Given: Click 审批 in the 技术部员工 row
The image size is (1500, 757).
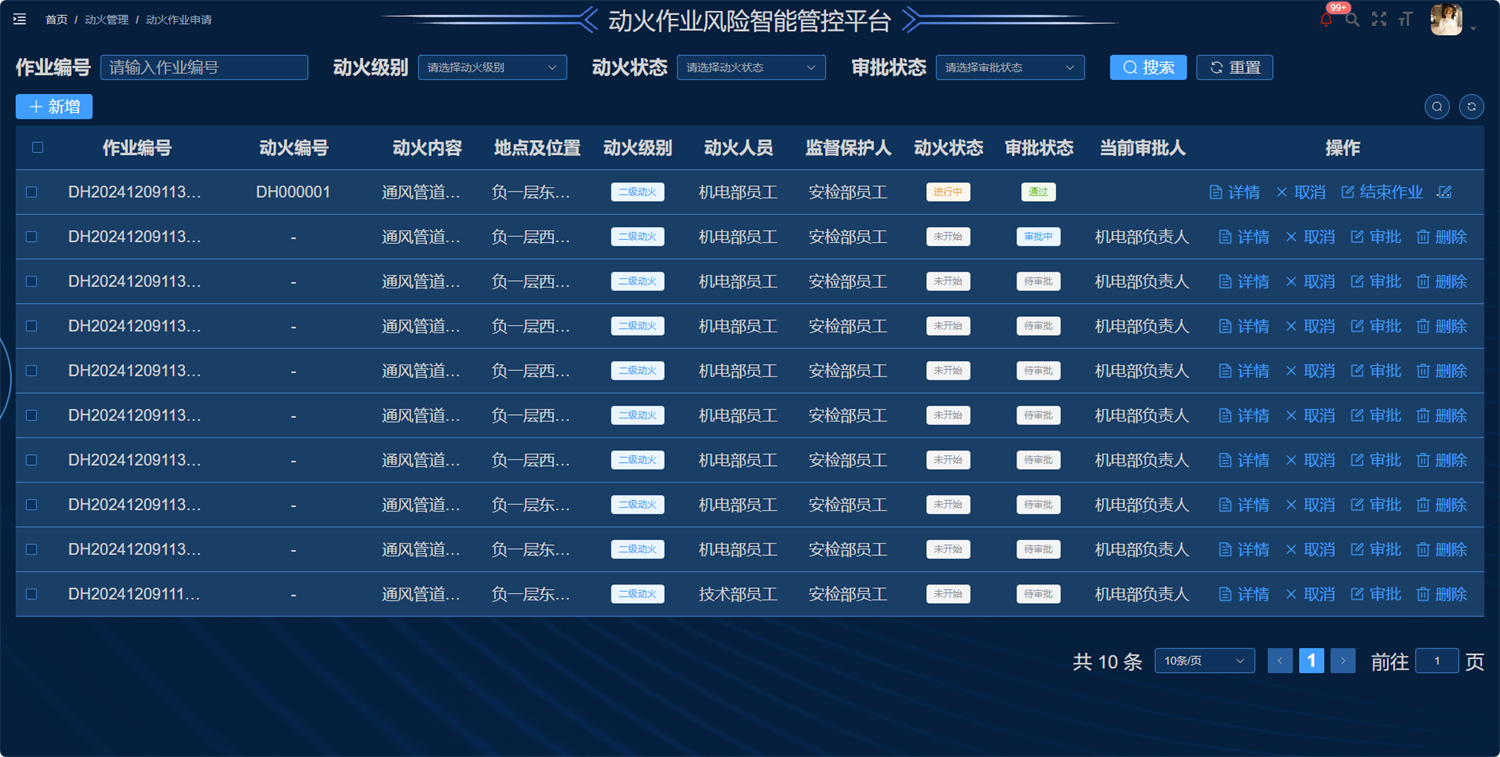Looking at the screenshot, I should pyautogui.click(x=1375, y=594).
